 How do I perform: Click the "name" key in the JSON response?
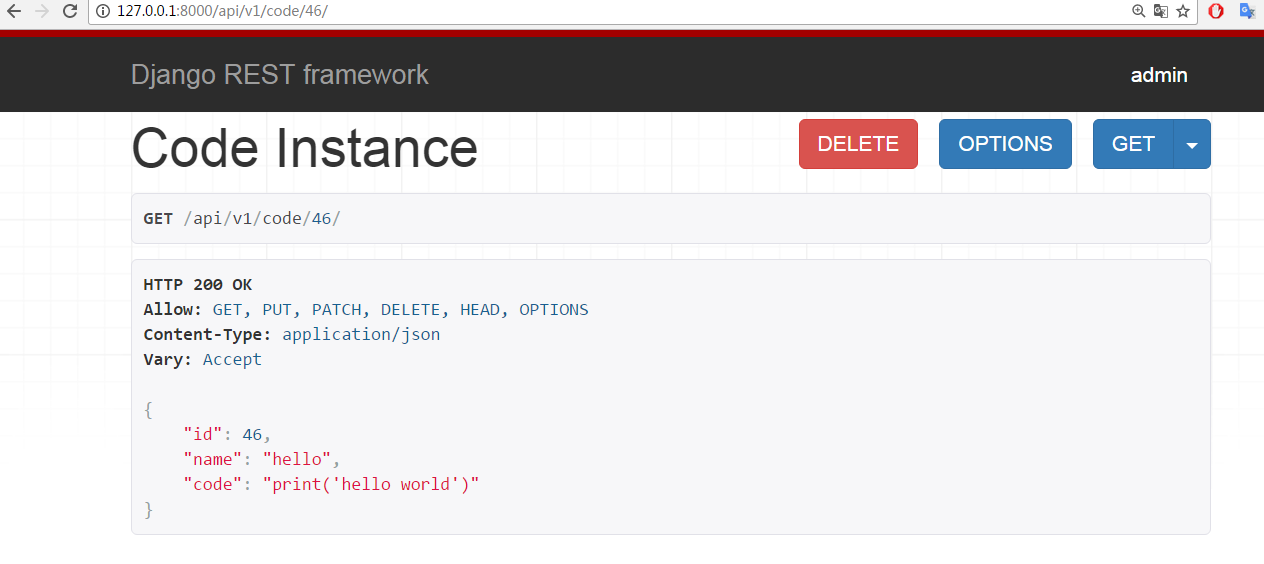click(x=213, y=460)
